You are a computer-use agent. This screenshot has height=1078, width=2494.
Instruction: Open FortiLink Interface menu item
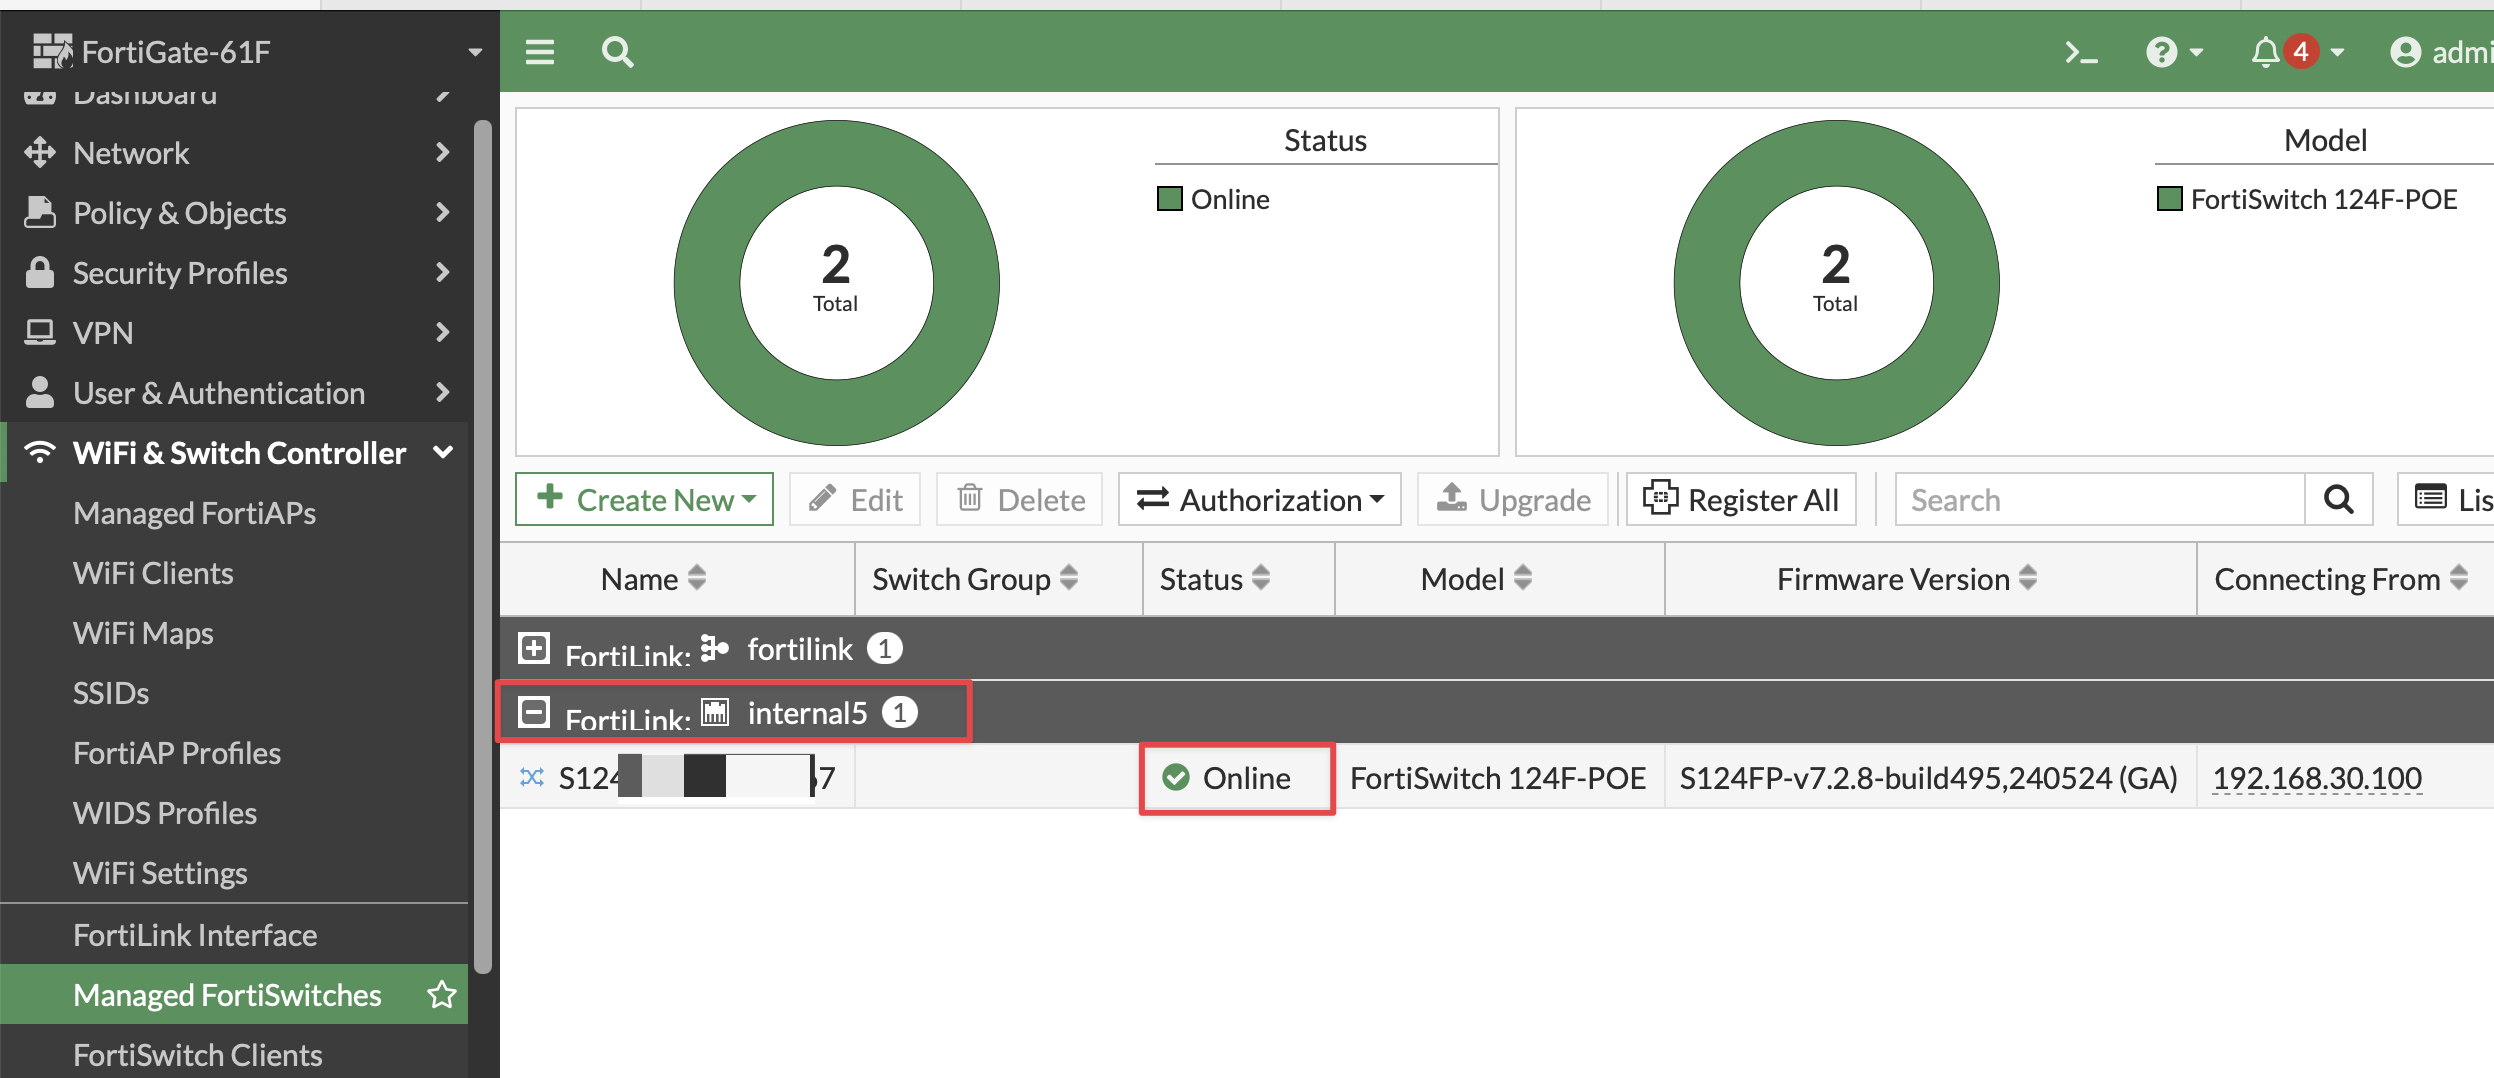click(x=195, y=935)
